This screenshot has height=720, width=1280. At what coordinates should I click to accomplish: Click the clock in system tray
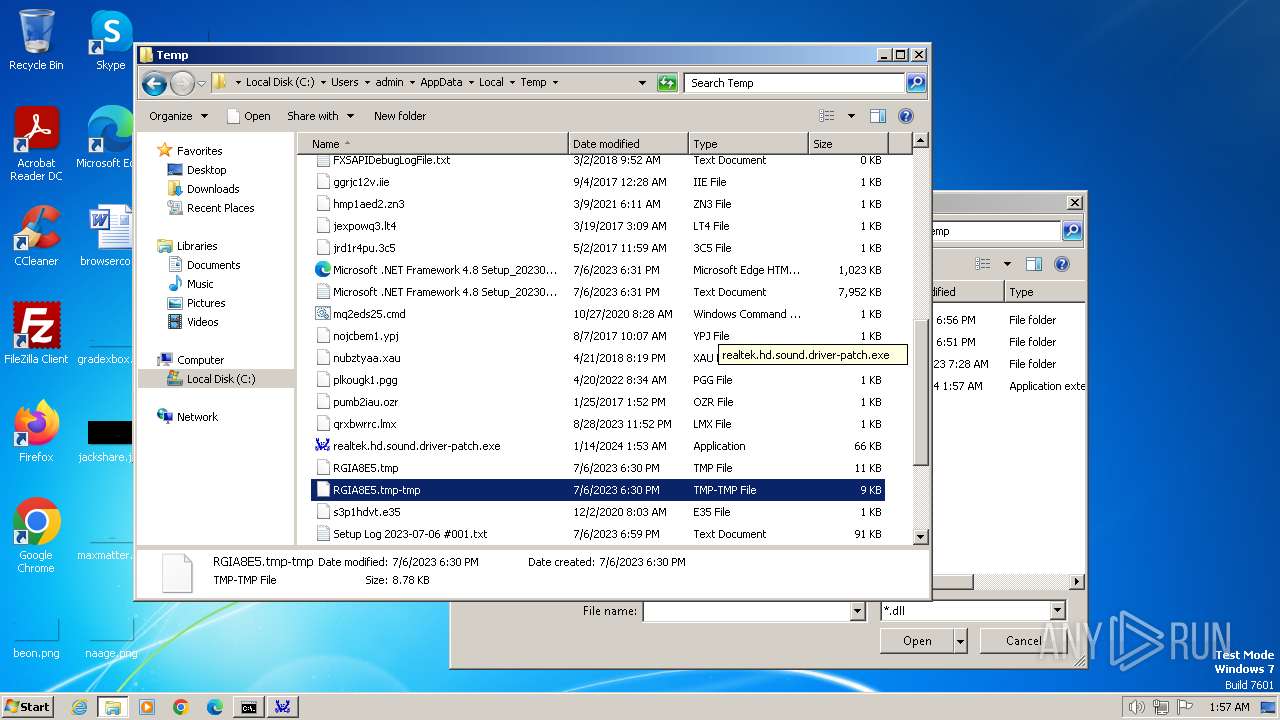pos(1228,707)
